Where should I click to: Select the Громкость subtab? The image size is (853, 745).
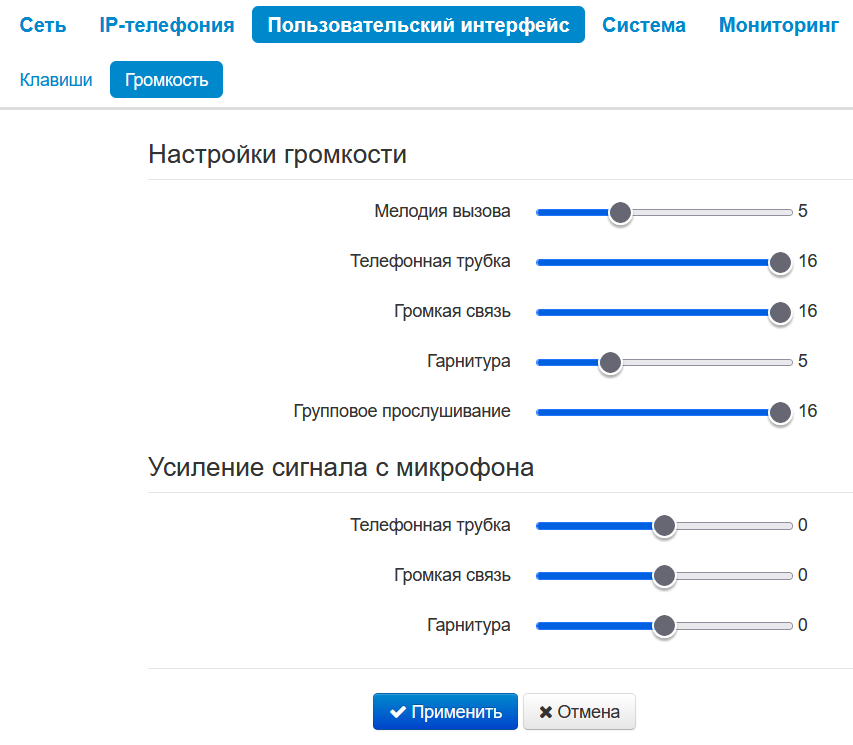tap(167, 80)
